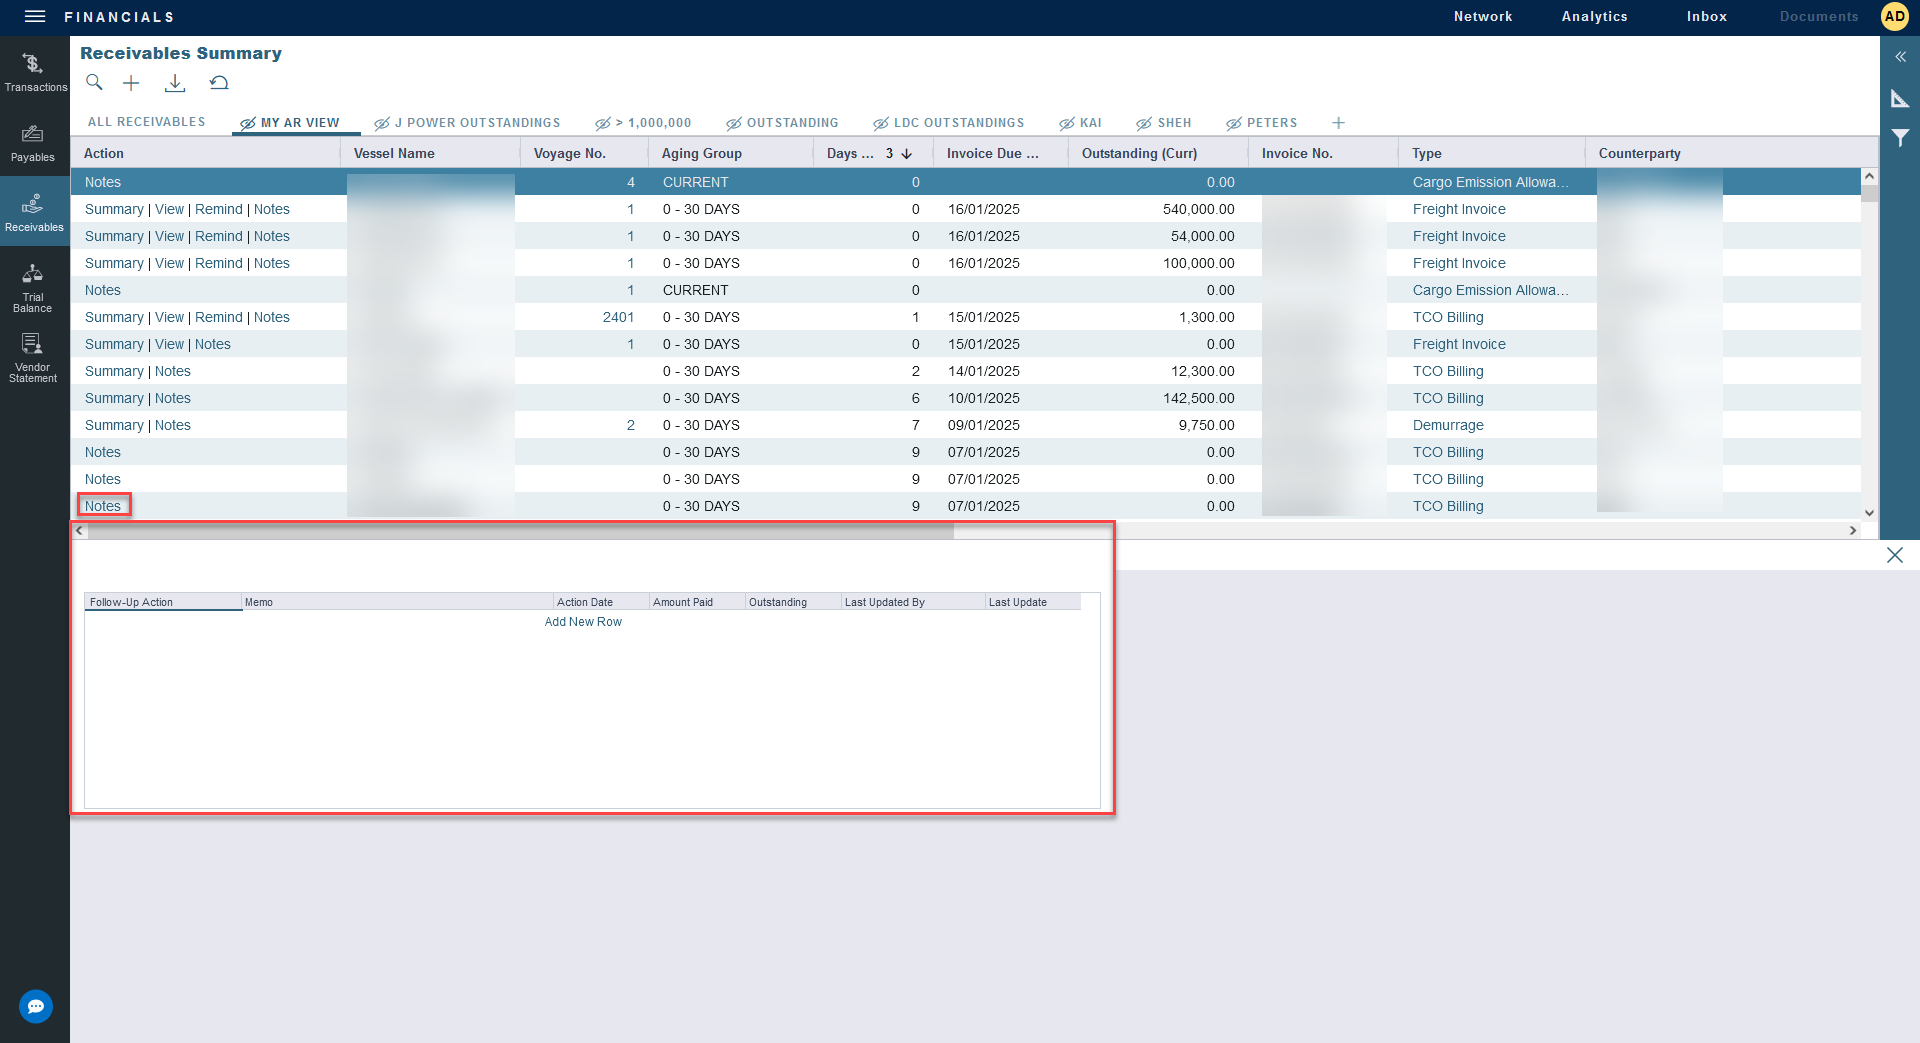Image resolution: width=1920 pixels, height=1043 pixels.
Task: Click Add New Row link
Action: click(583, 622)
